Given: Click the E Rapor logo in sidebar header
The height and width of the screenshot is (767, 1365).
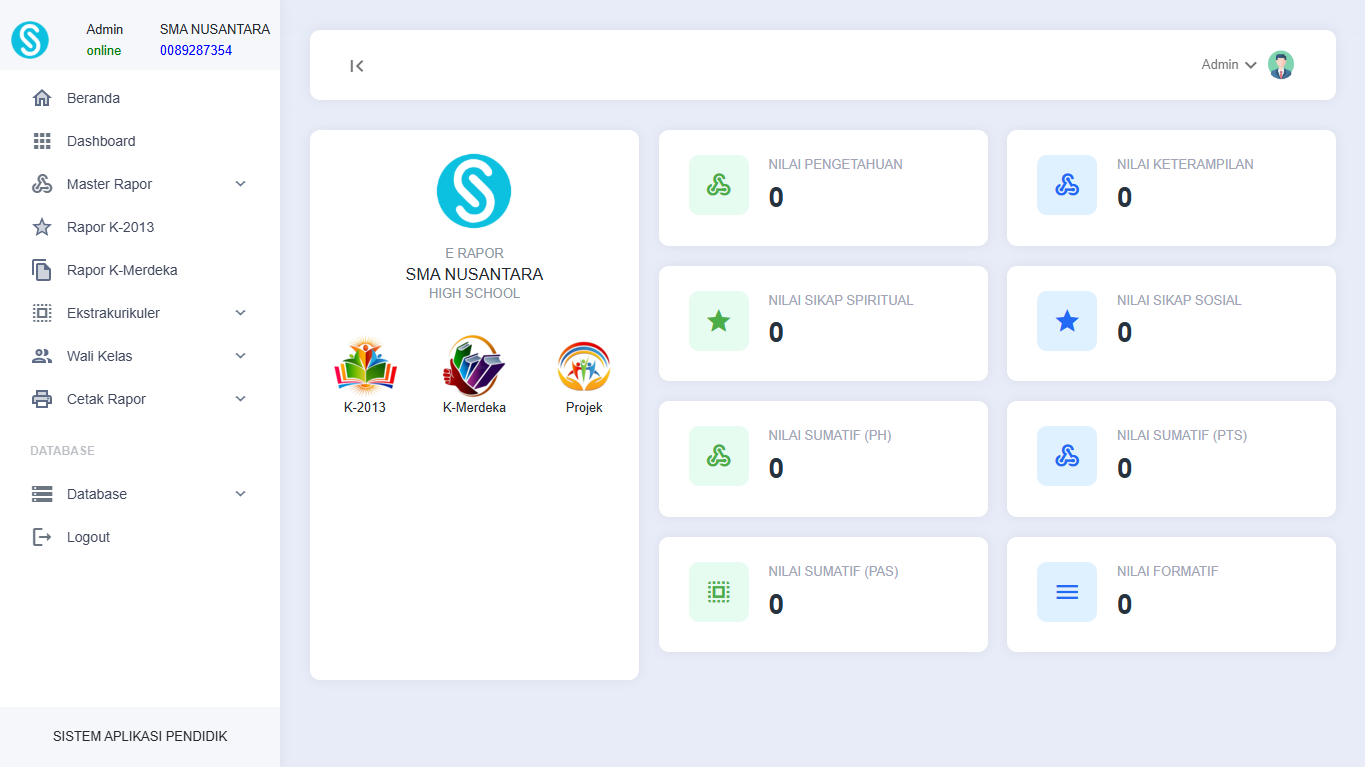Looking at the screenshot, I should point(30,40).
